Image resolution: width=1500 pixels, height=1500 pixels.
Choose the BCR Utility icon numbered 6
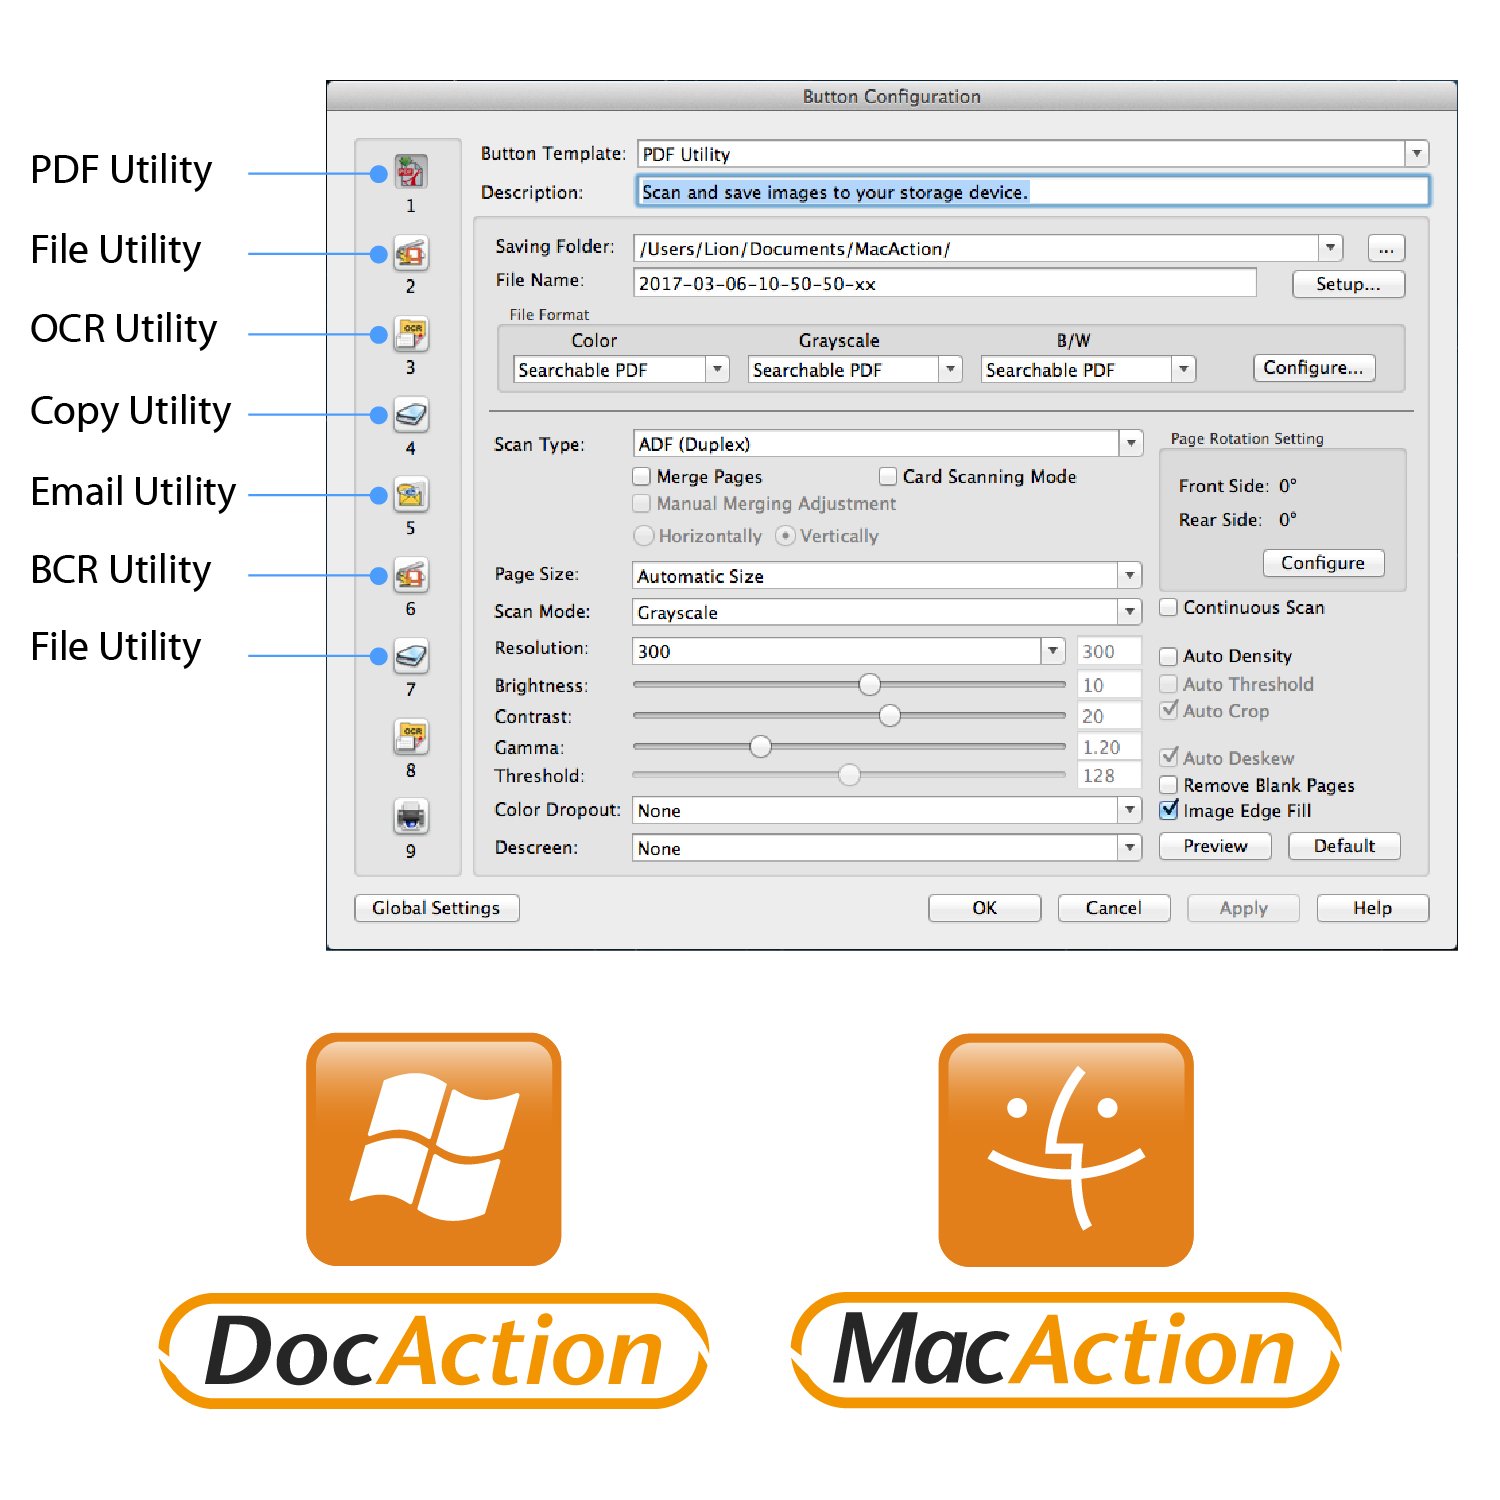(410, 576)
